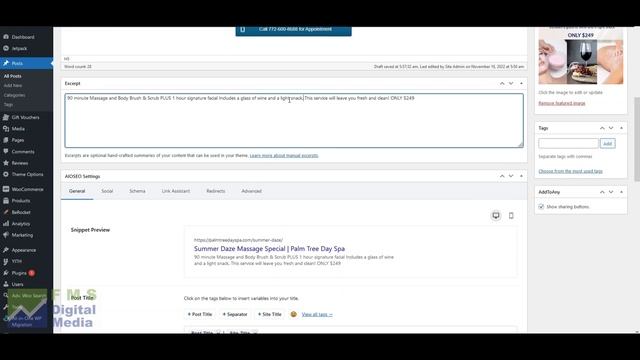Insert the Post Title tag

(x=200, y=314)
